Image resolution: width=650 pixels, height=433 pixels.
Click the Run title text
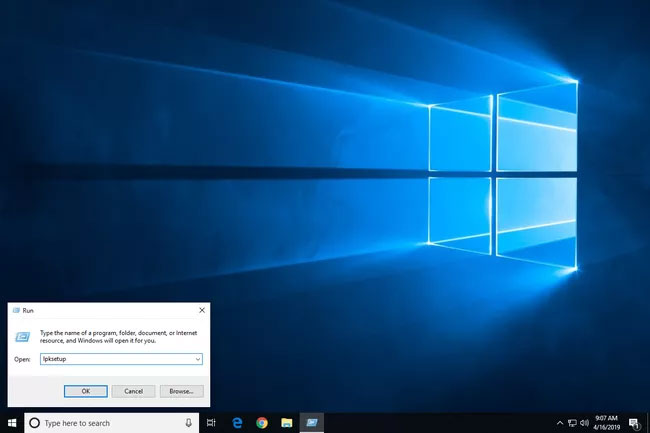point(28,310)
